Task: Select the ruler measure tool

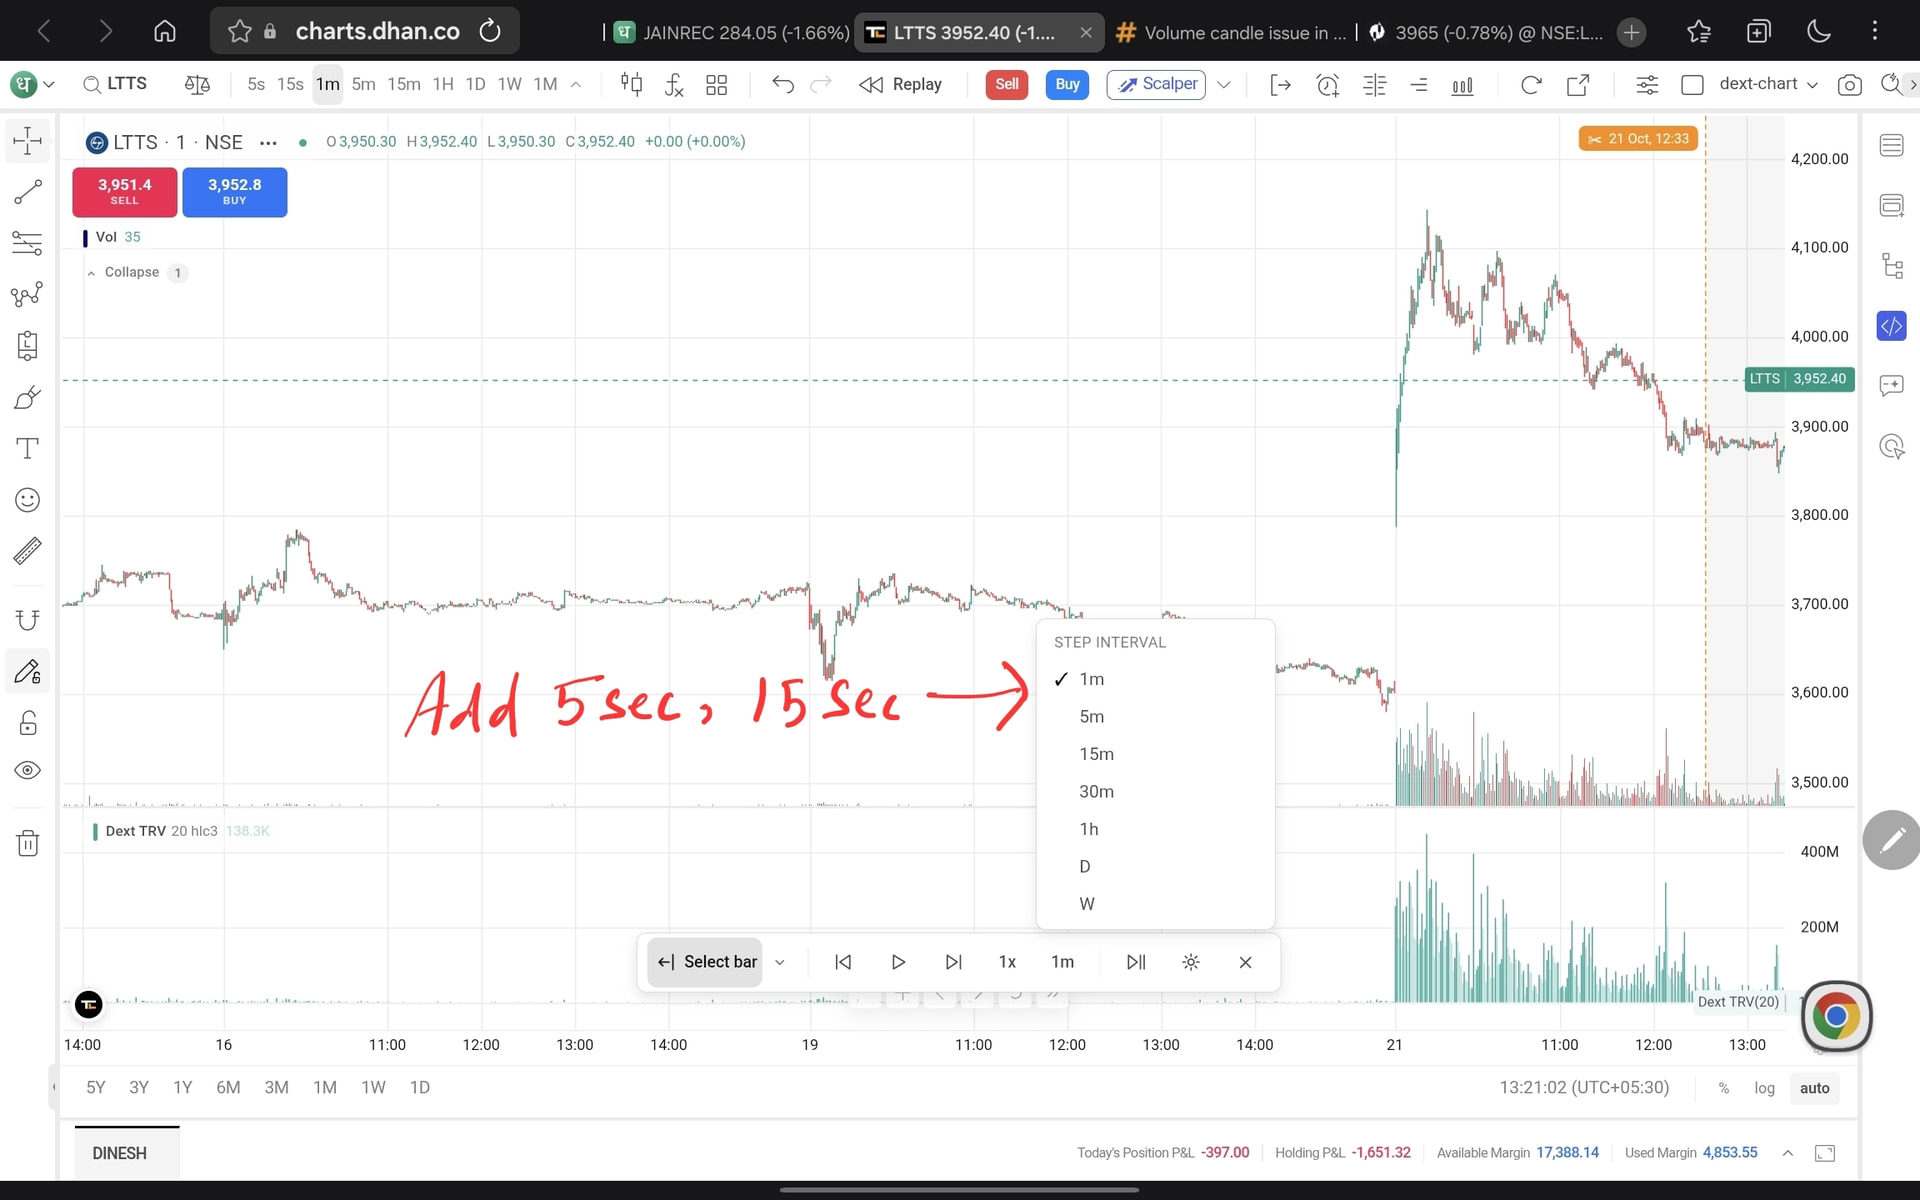Action: (x=28, y=551)
